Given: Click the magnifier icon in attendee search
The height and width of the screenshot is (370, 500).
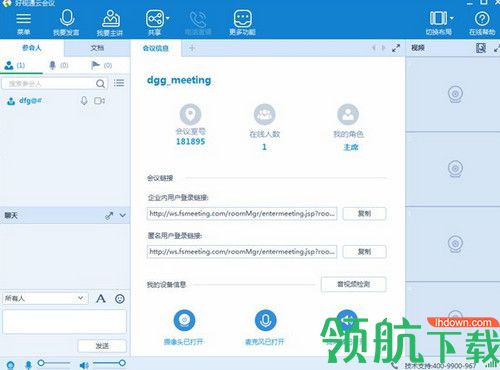Looking at the screenshot, I should 100,83.
